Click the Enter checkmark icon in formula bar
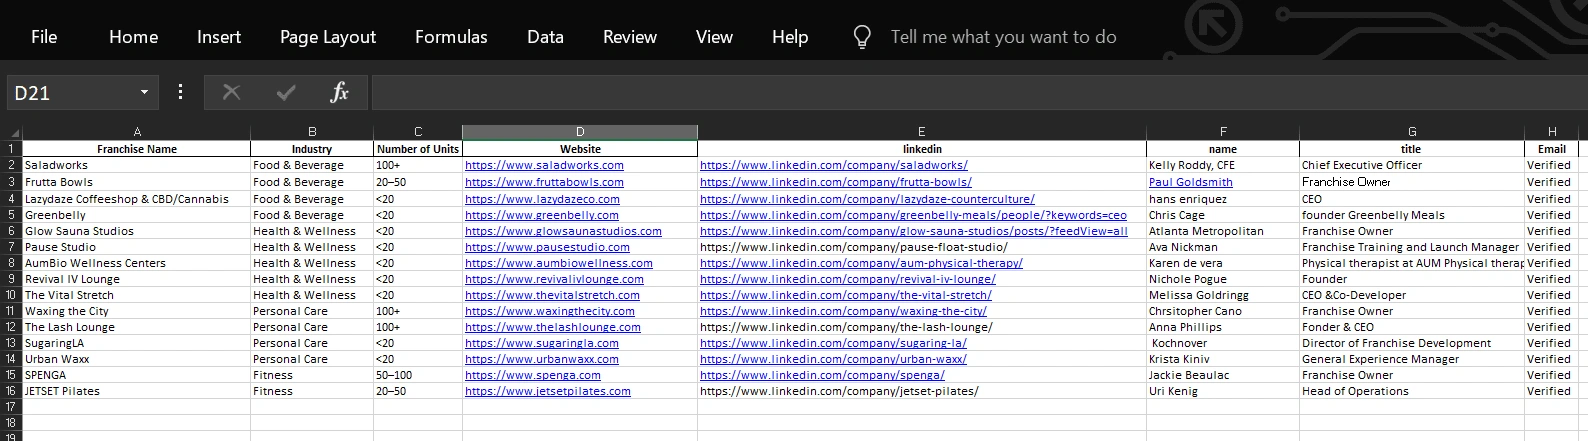Viewport: 1588px width, 441px height. pyautogui.click(x=286, y=93)
